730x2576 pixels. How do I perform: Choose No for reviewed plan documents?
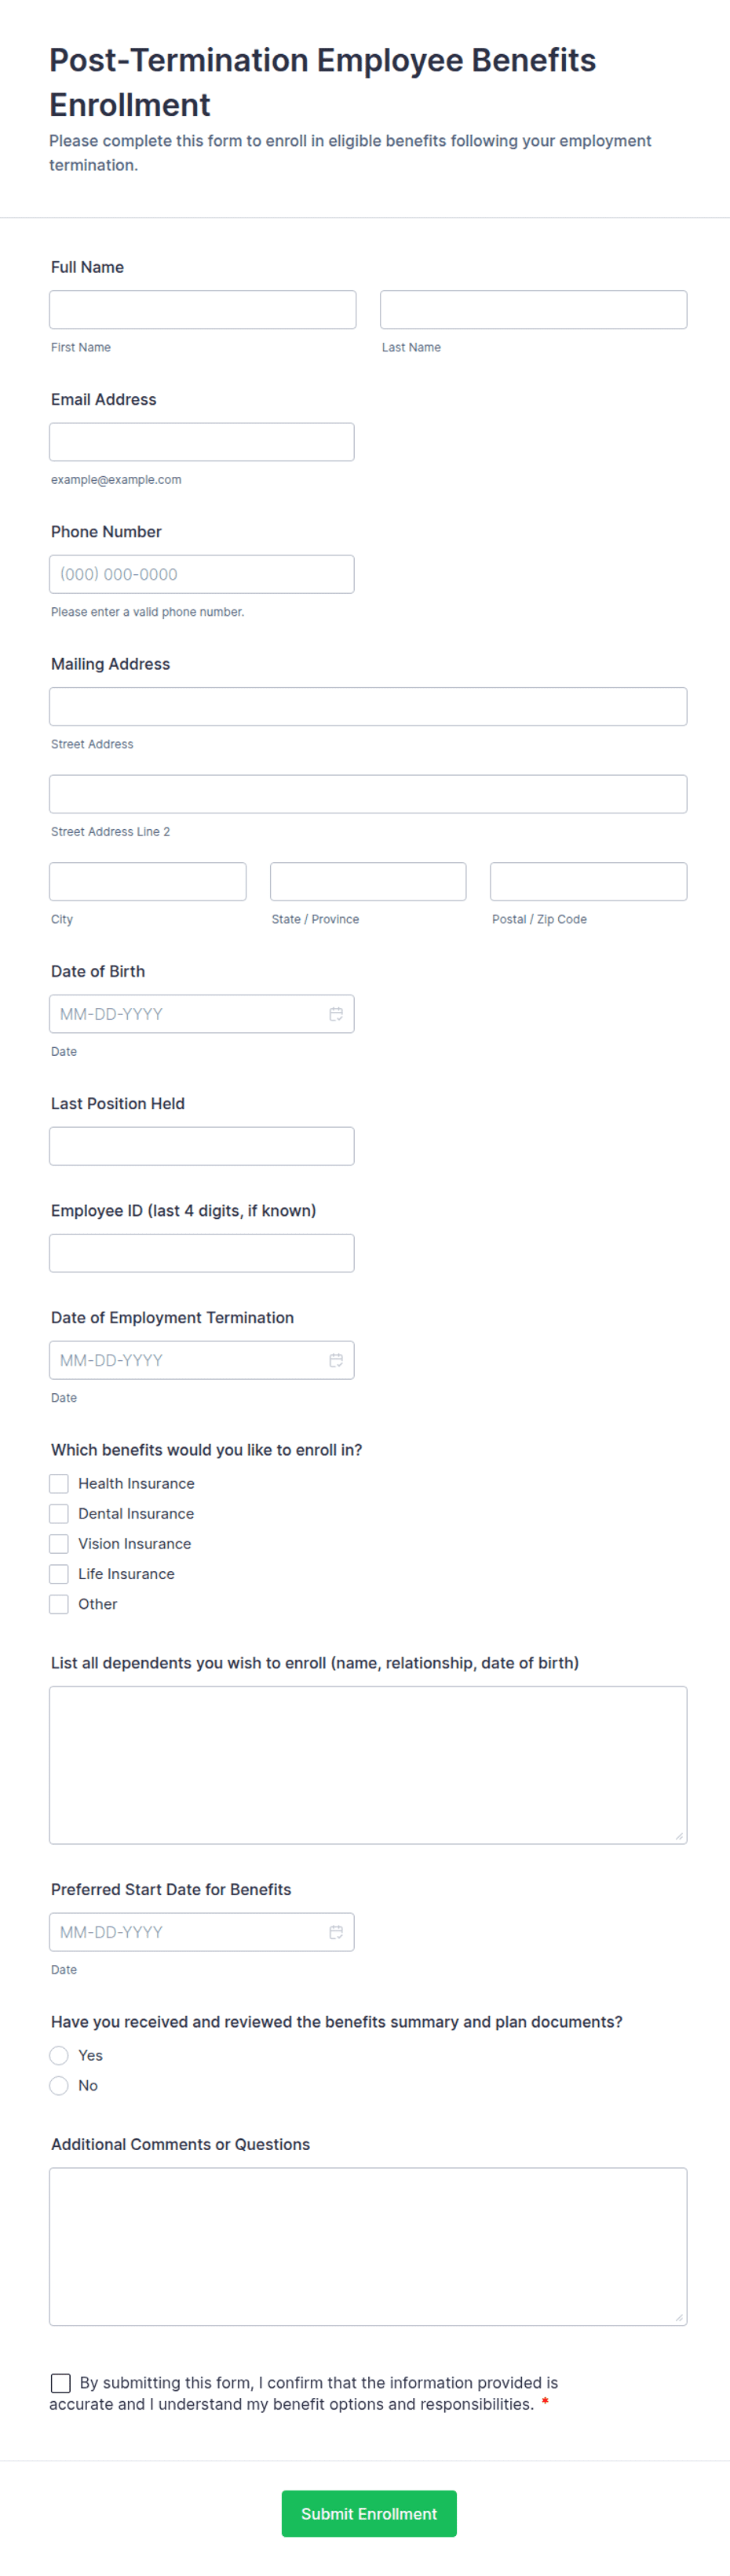(59, 2085)
